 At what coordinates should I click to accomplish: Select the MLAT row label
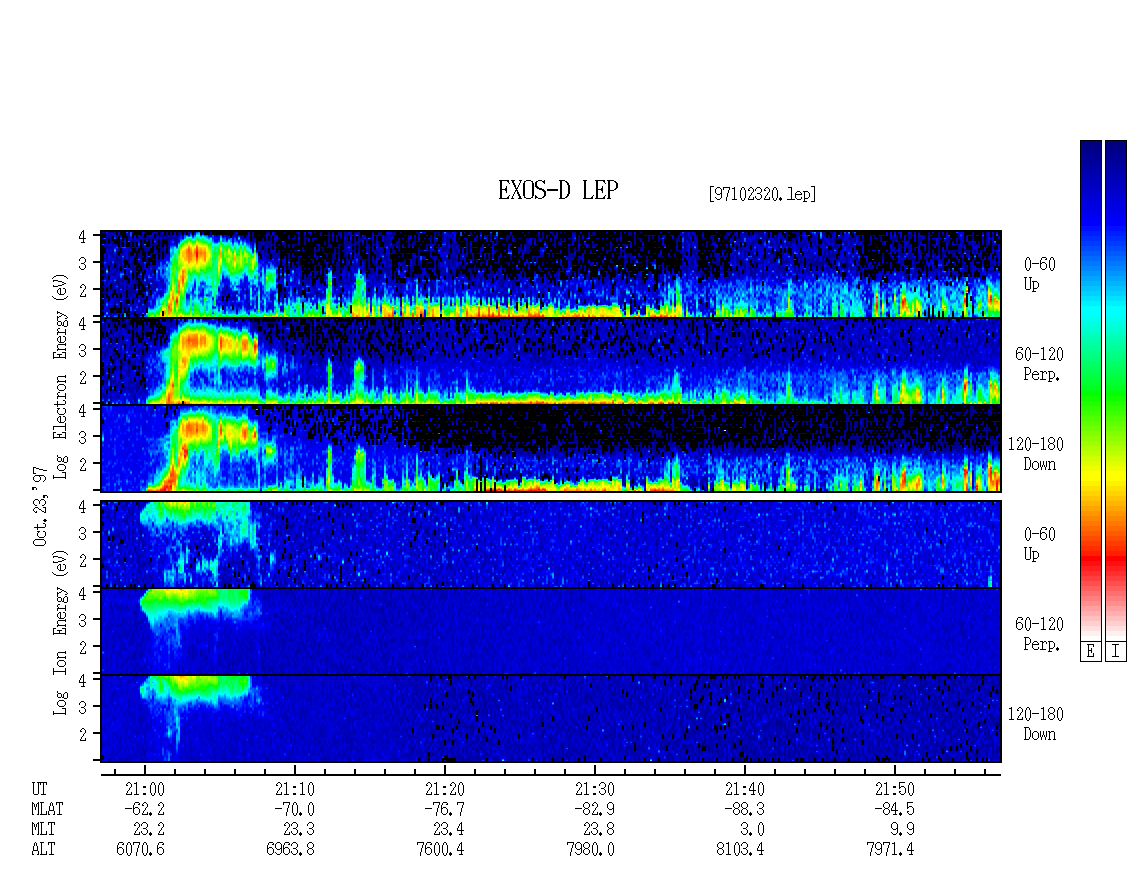point(48,809)
